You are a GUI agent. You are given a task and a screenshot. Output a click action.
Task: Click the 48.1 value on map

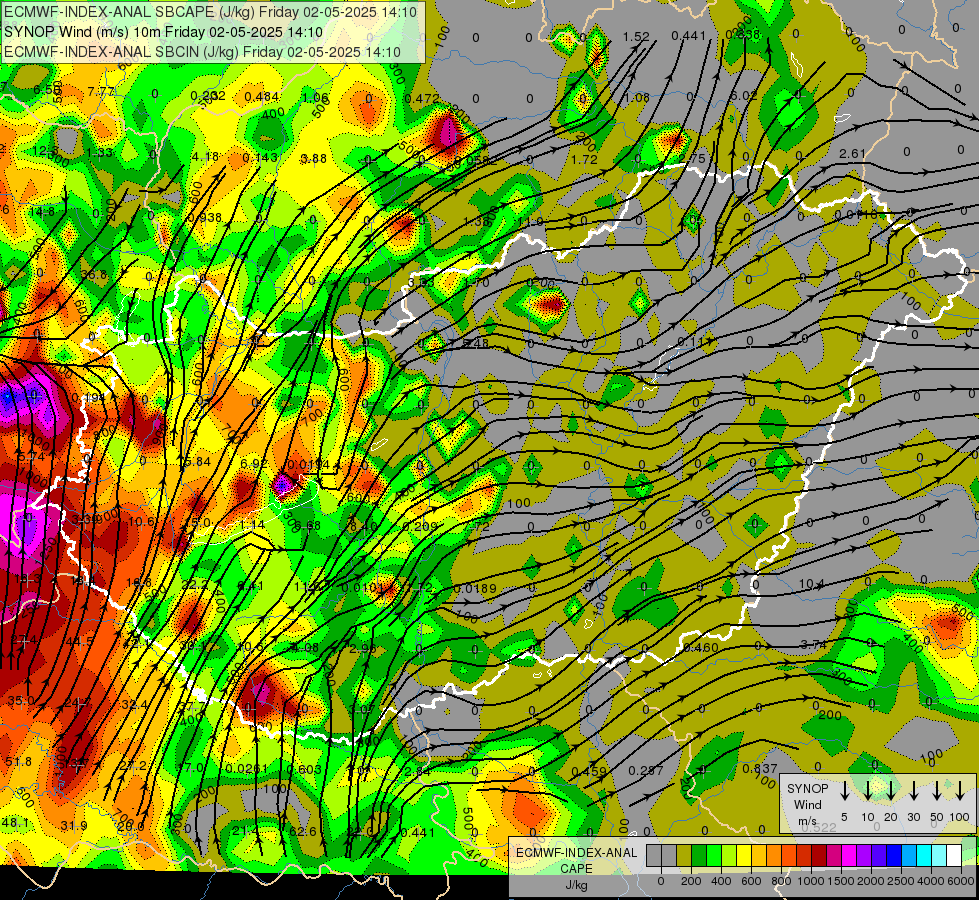[x=15, y=823]
